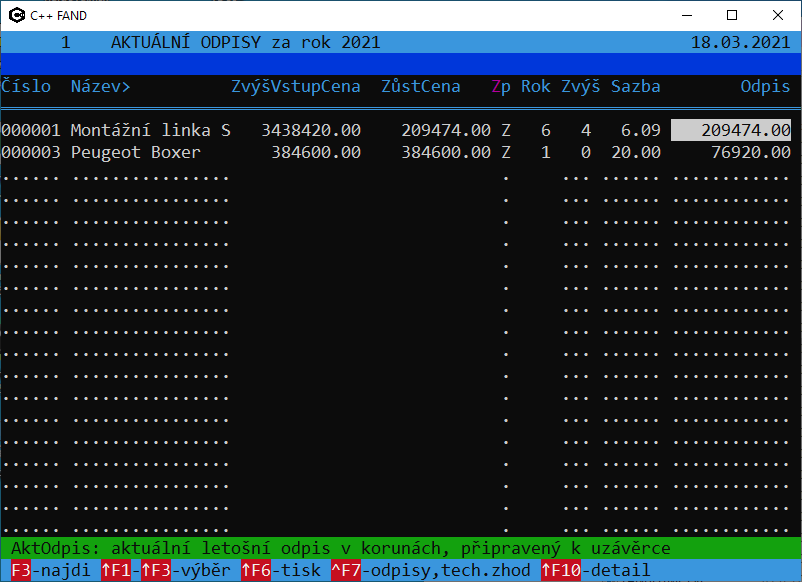Click the vstupní cena 3438420.00 cell

(x=311, y=130)
